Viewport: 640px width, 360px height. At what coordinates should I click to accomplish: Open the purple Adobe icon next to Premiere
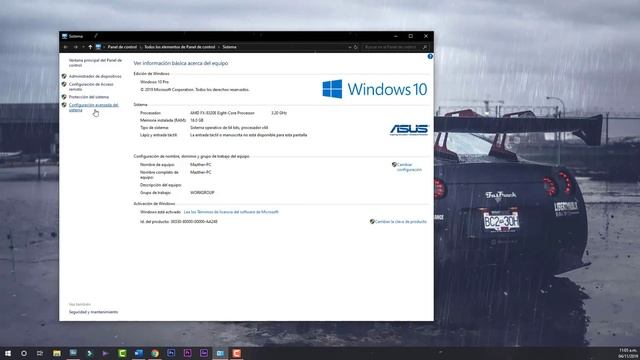click(204, 353)
